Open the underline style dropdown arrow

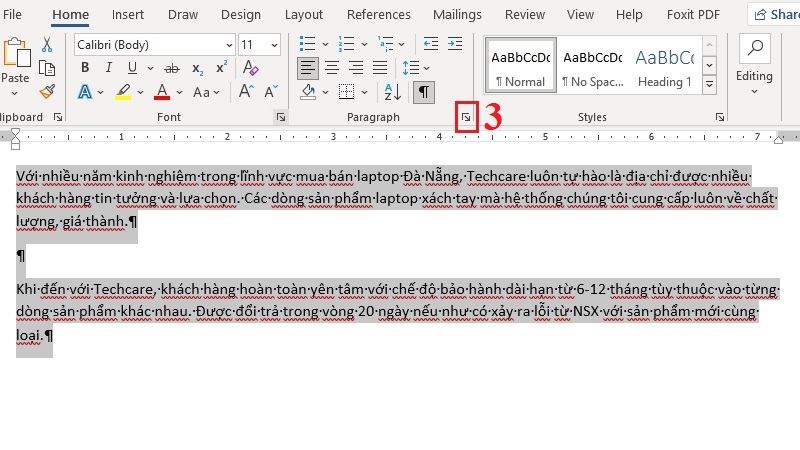pos(150,68)
